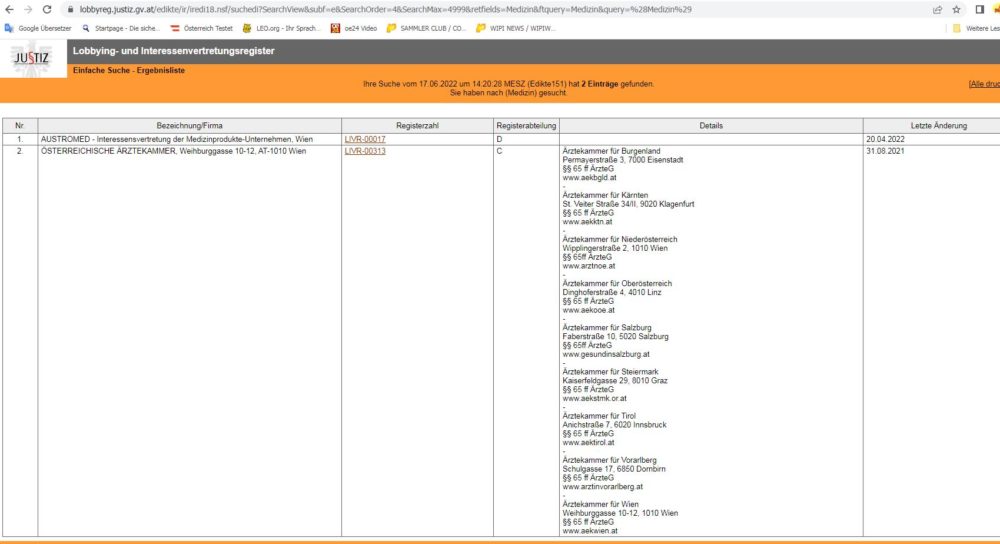
Task: Click the text www.arztnoe.at
Action: [x=589, y=266]
